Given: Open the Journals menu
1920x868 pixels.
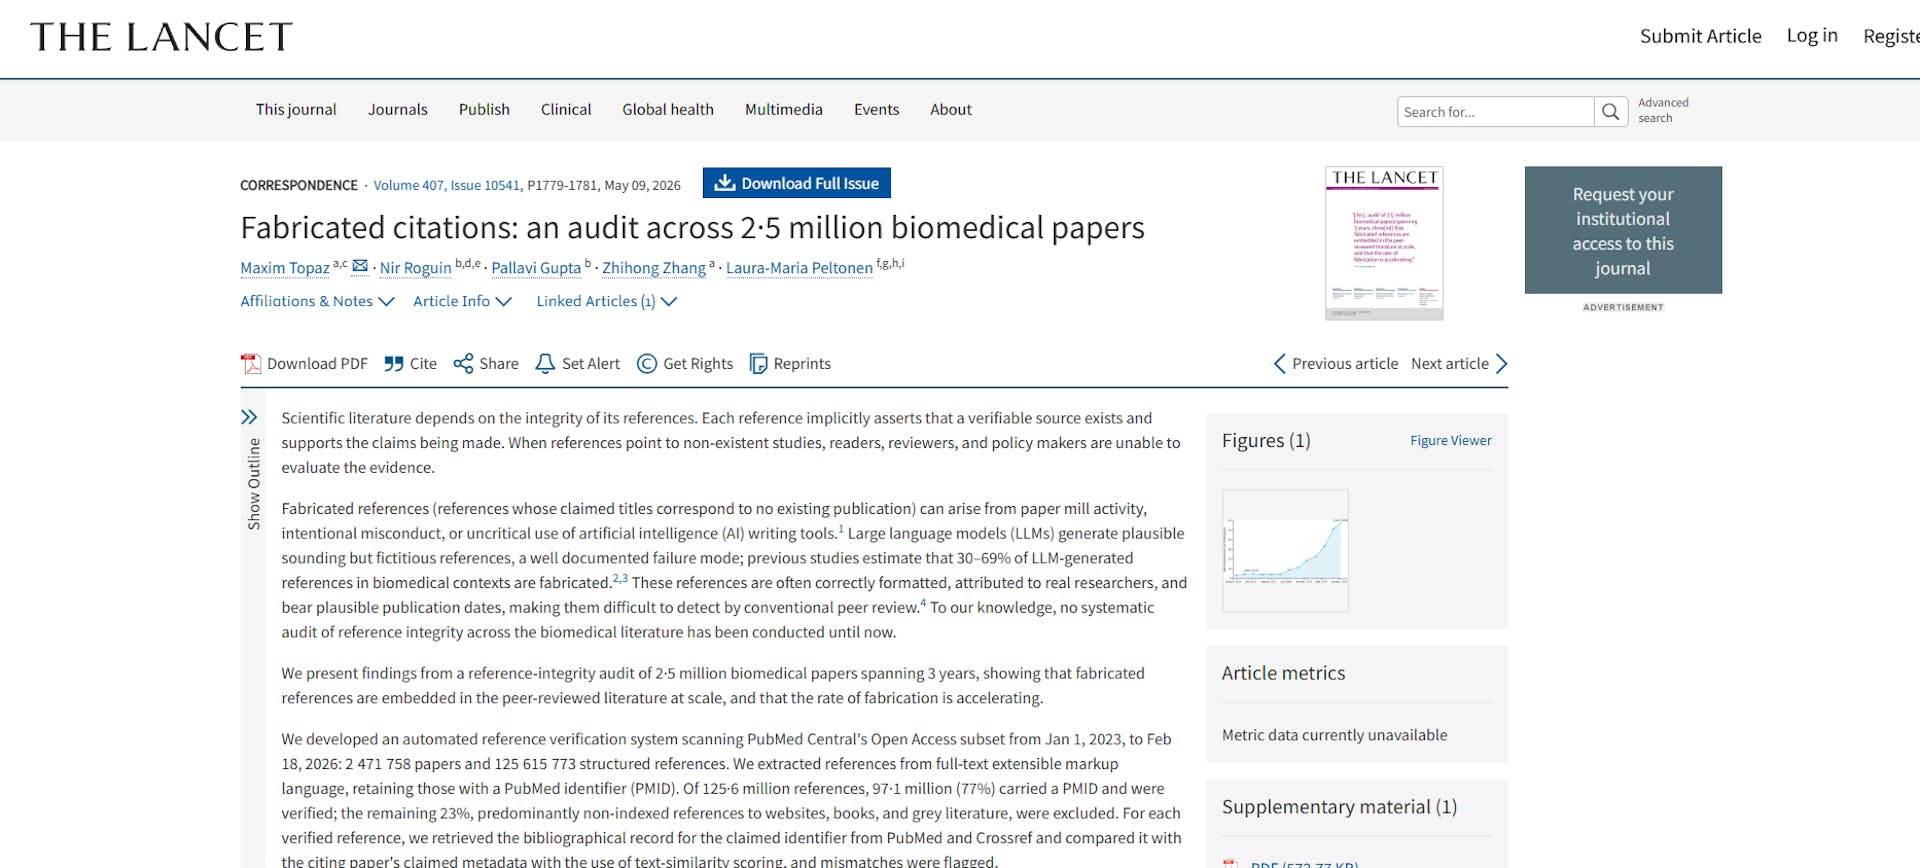Looking at the screenshot, I should 397,110.
